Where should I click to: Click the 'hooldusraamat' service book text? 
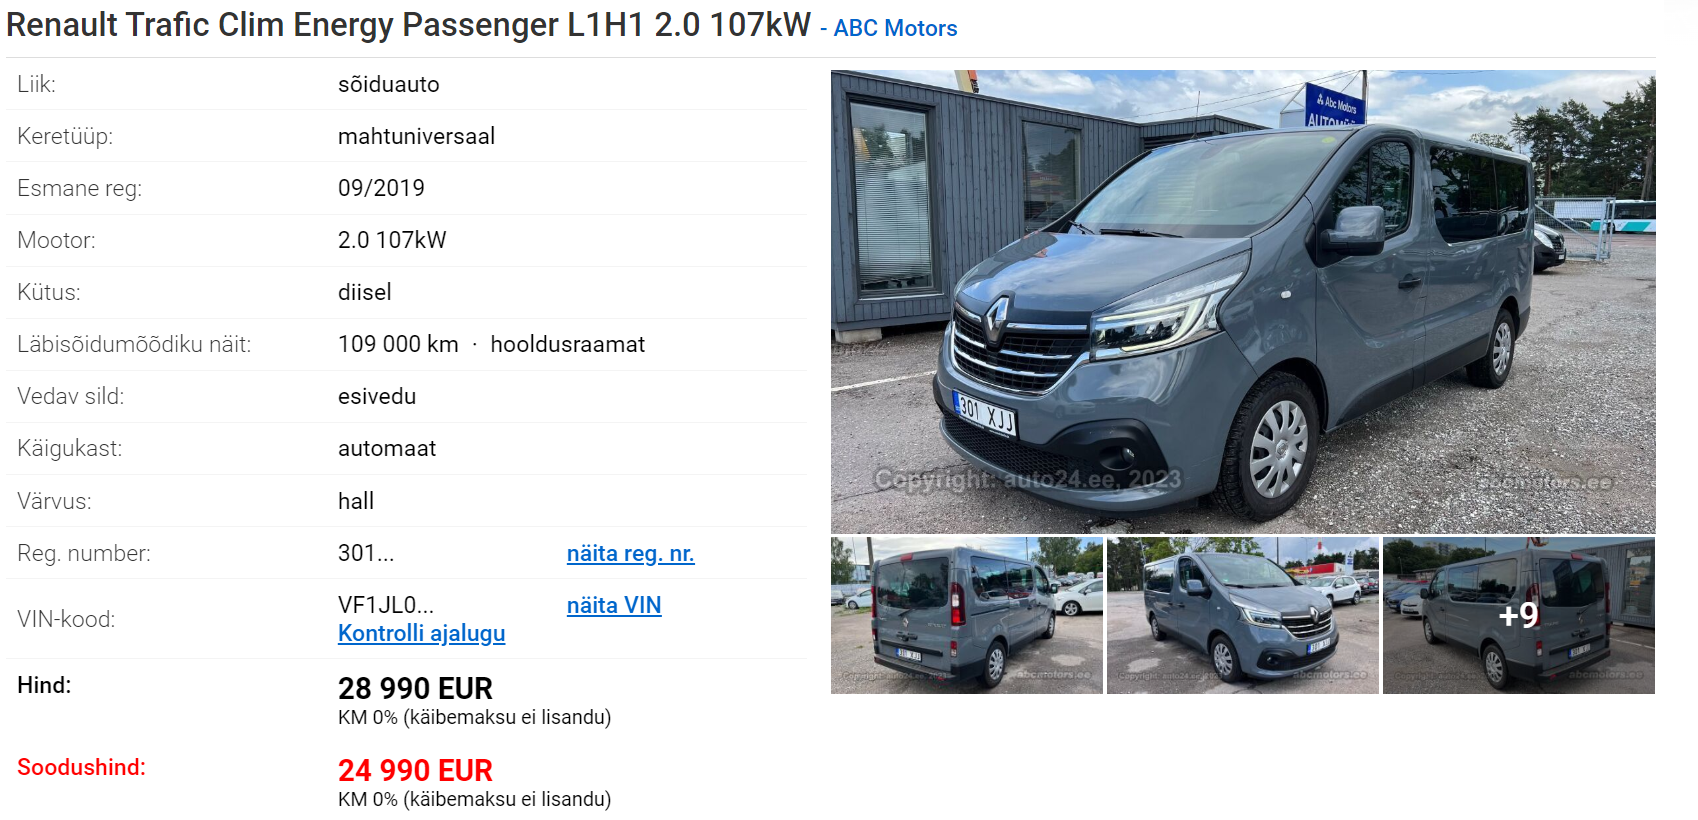pos(567,344)
